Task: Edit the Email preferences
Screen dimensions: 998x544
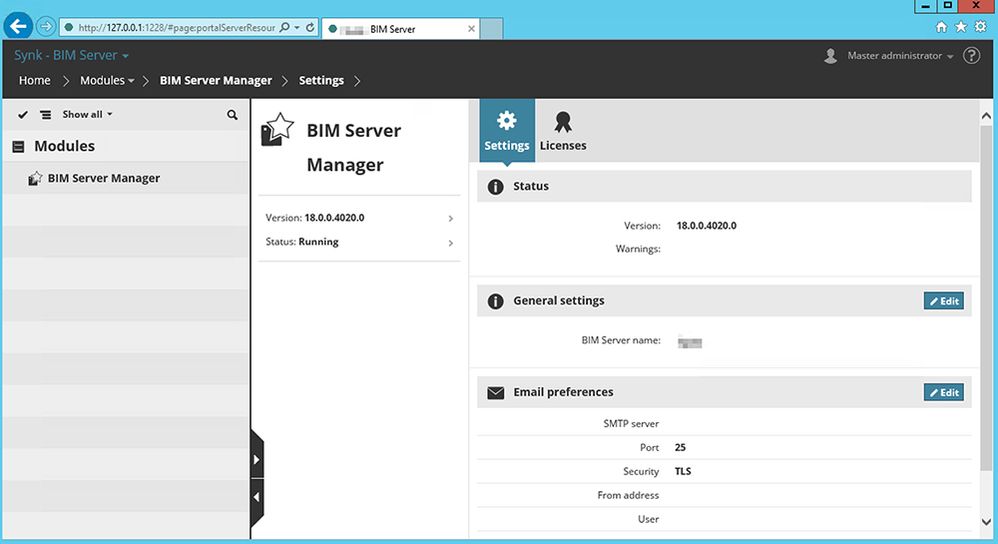Action: pyautogui.click(x=944, y=393)
